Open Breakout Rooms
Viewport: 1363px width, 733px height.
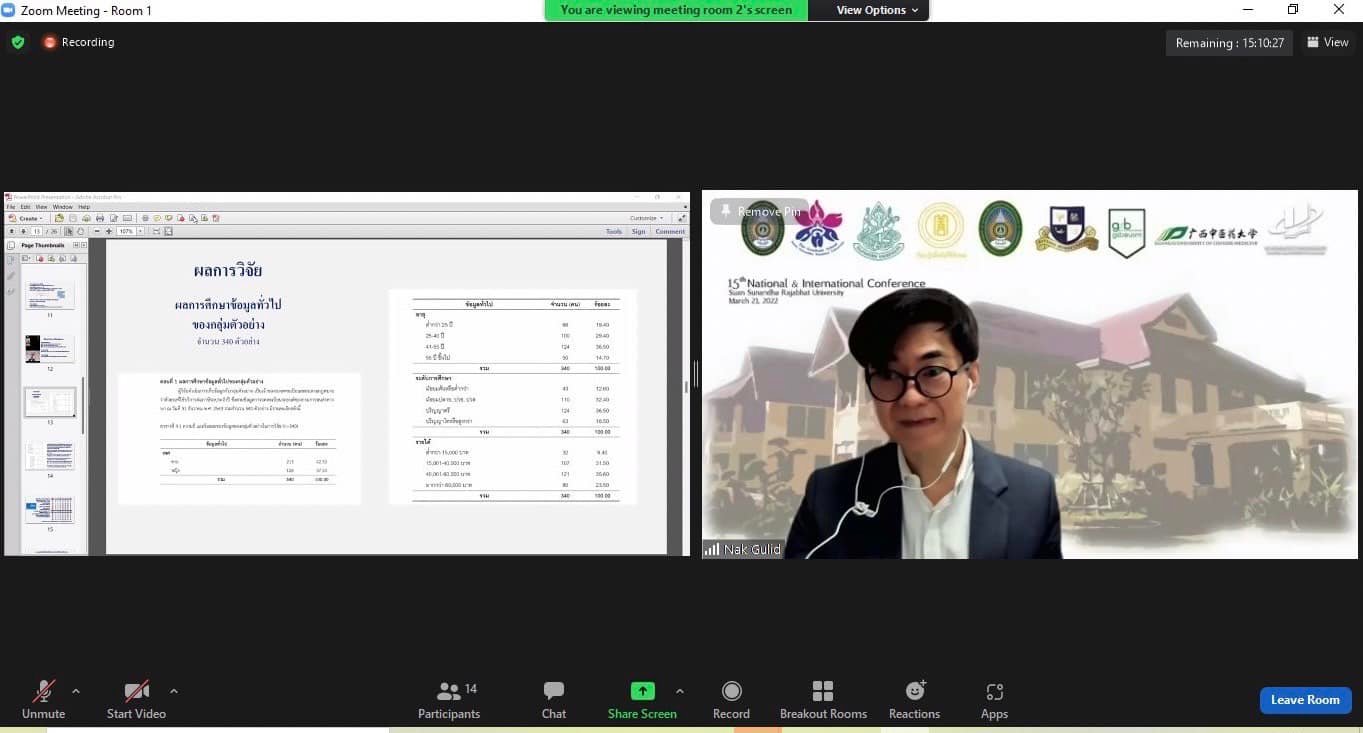(823, 692)
